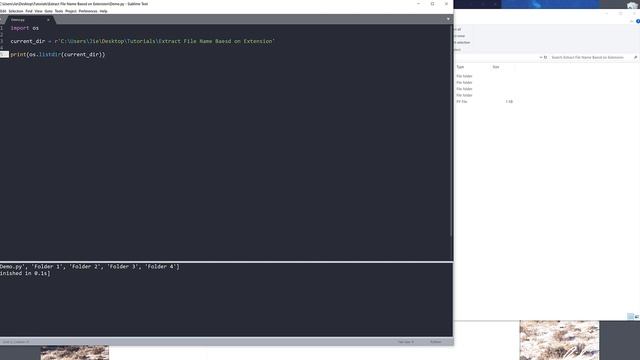This screenshot has width=640, height=360.
Task: Click the Explorer address bar refresh icon
Action: click(545, 58)
